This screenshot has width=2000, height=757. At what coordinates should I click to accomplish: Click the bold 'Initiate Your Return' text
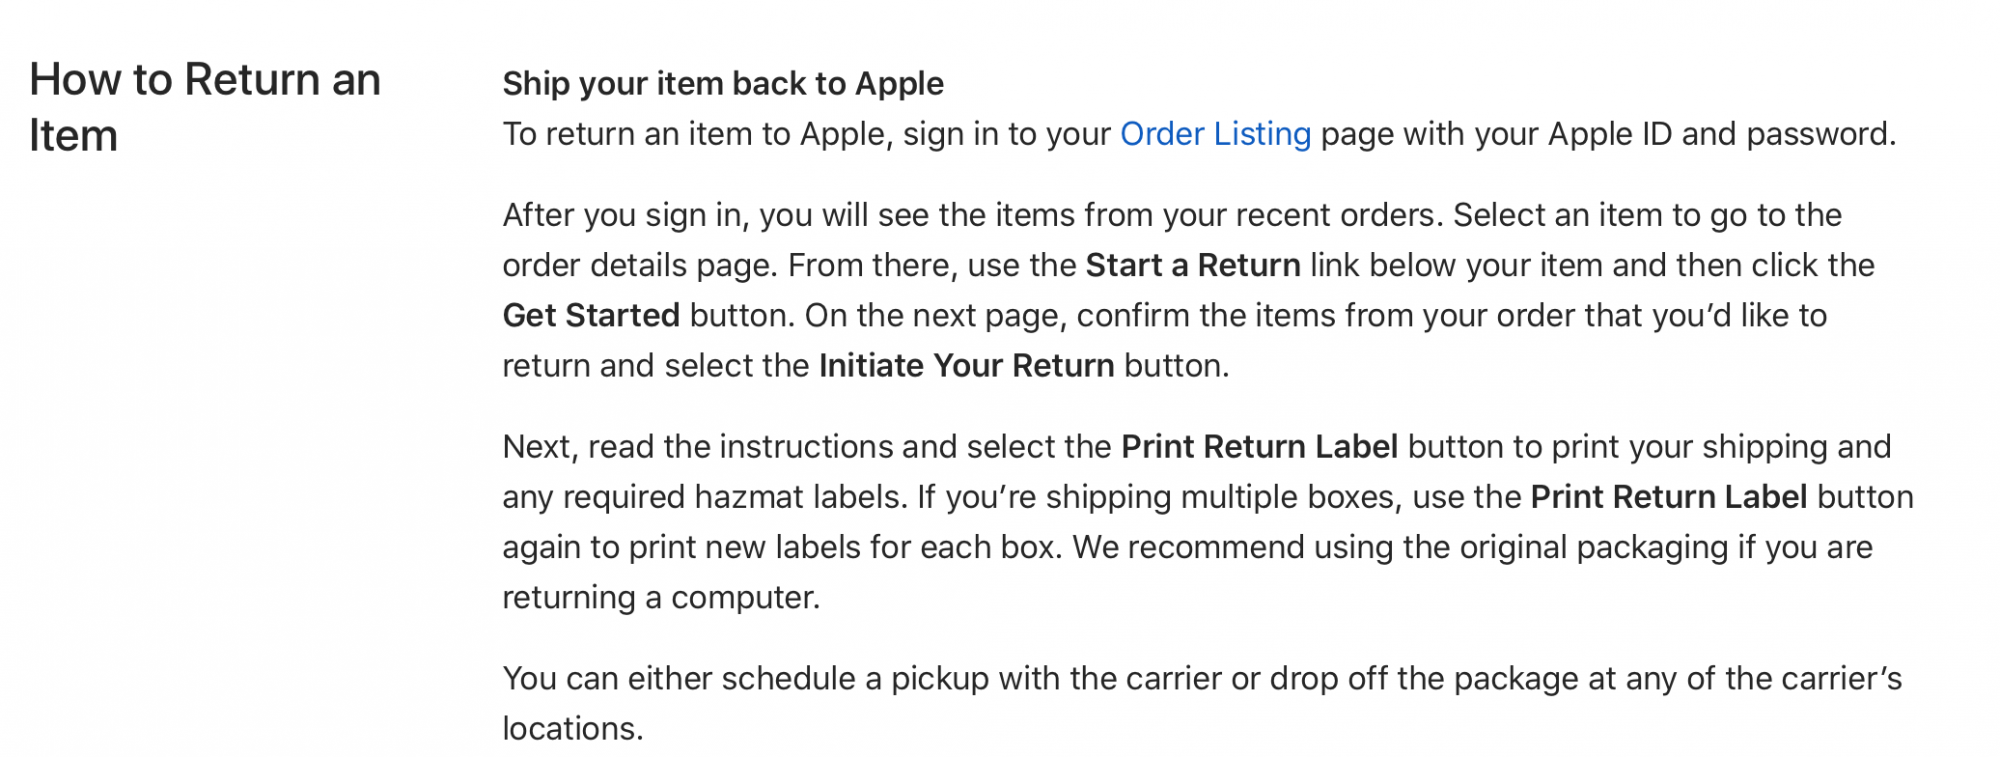(x=966, y=365)
